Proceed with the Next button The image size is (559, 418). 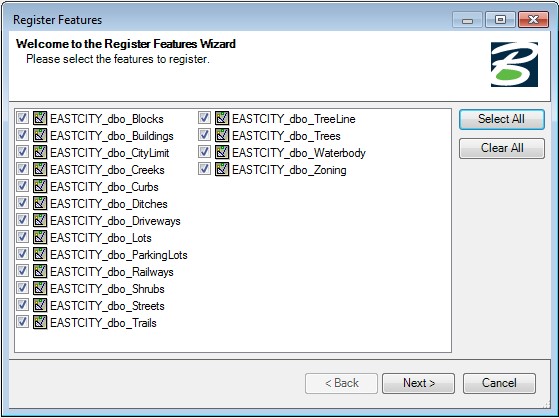pos(418,383)
